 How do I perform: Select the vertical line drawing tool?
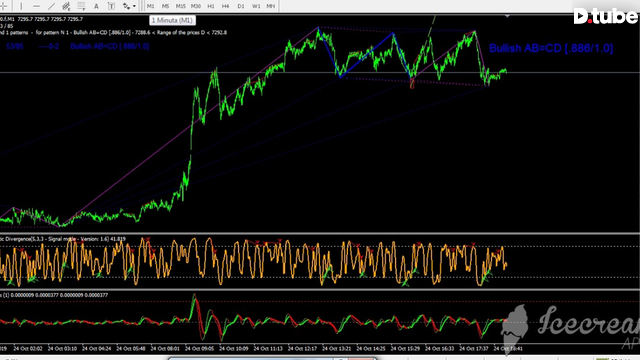pyautogui.click(x=21, y=6)
